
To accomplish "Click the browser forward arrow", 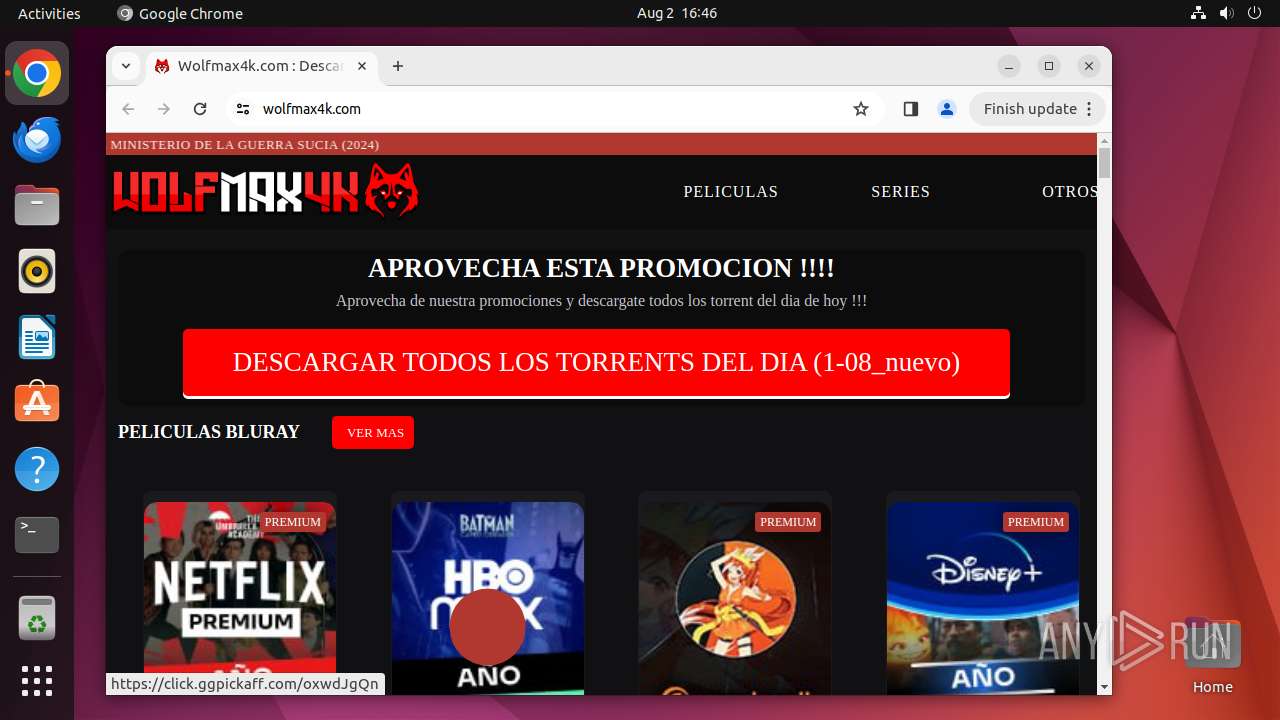I will click(164, 109).
